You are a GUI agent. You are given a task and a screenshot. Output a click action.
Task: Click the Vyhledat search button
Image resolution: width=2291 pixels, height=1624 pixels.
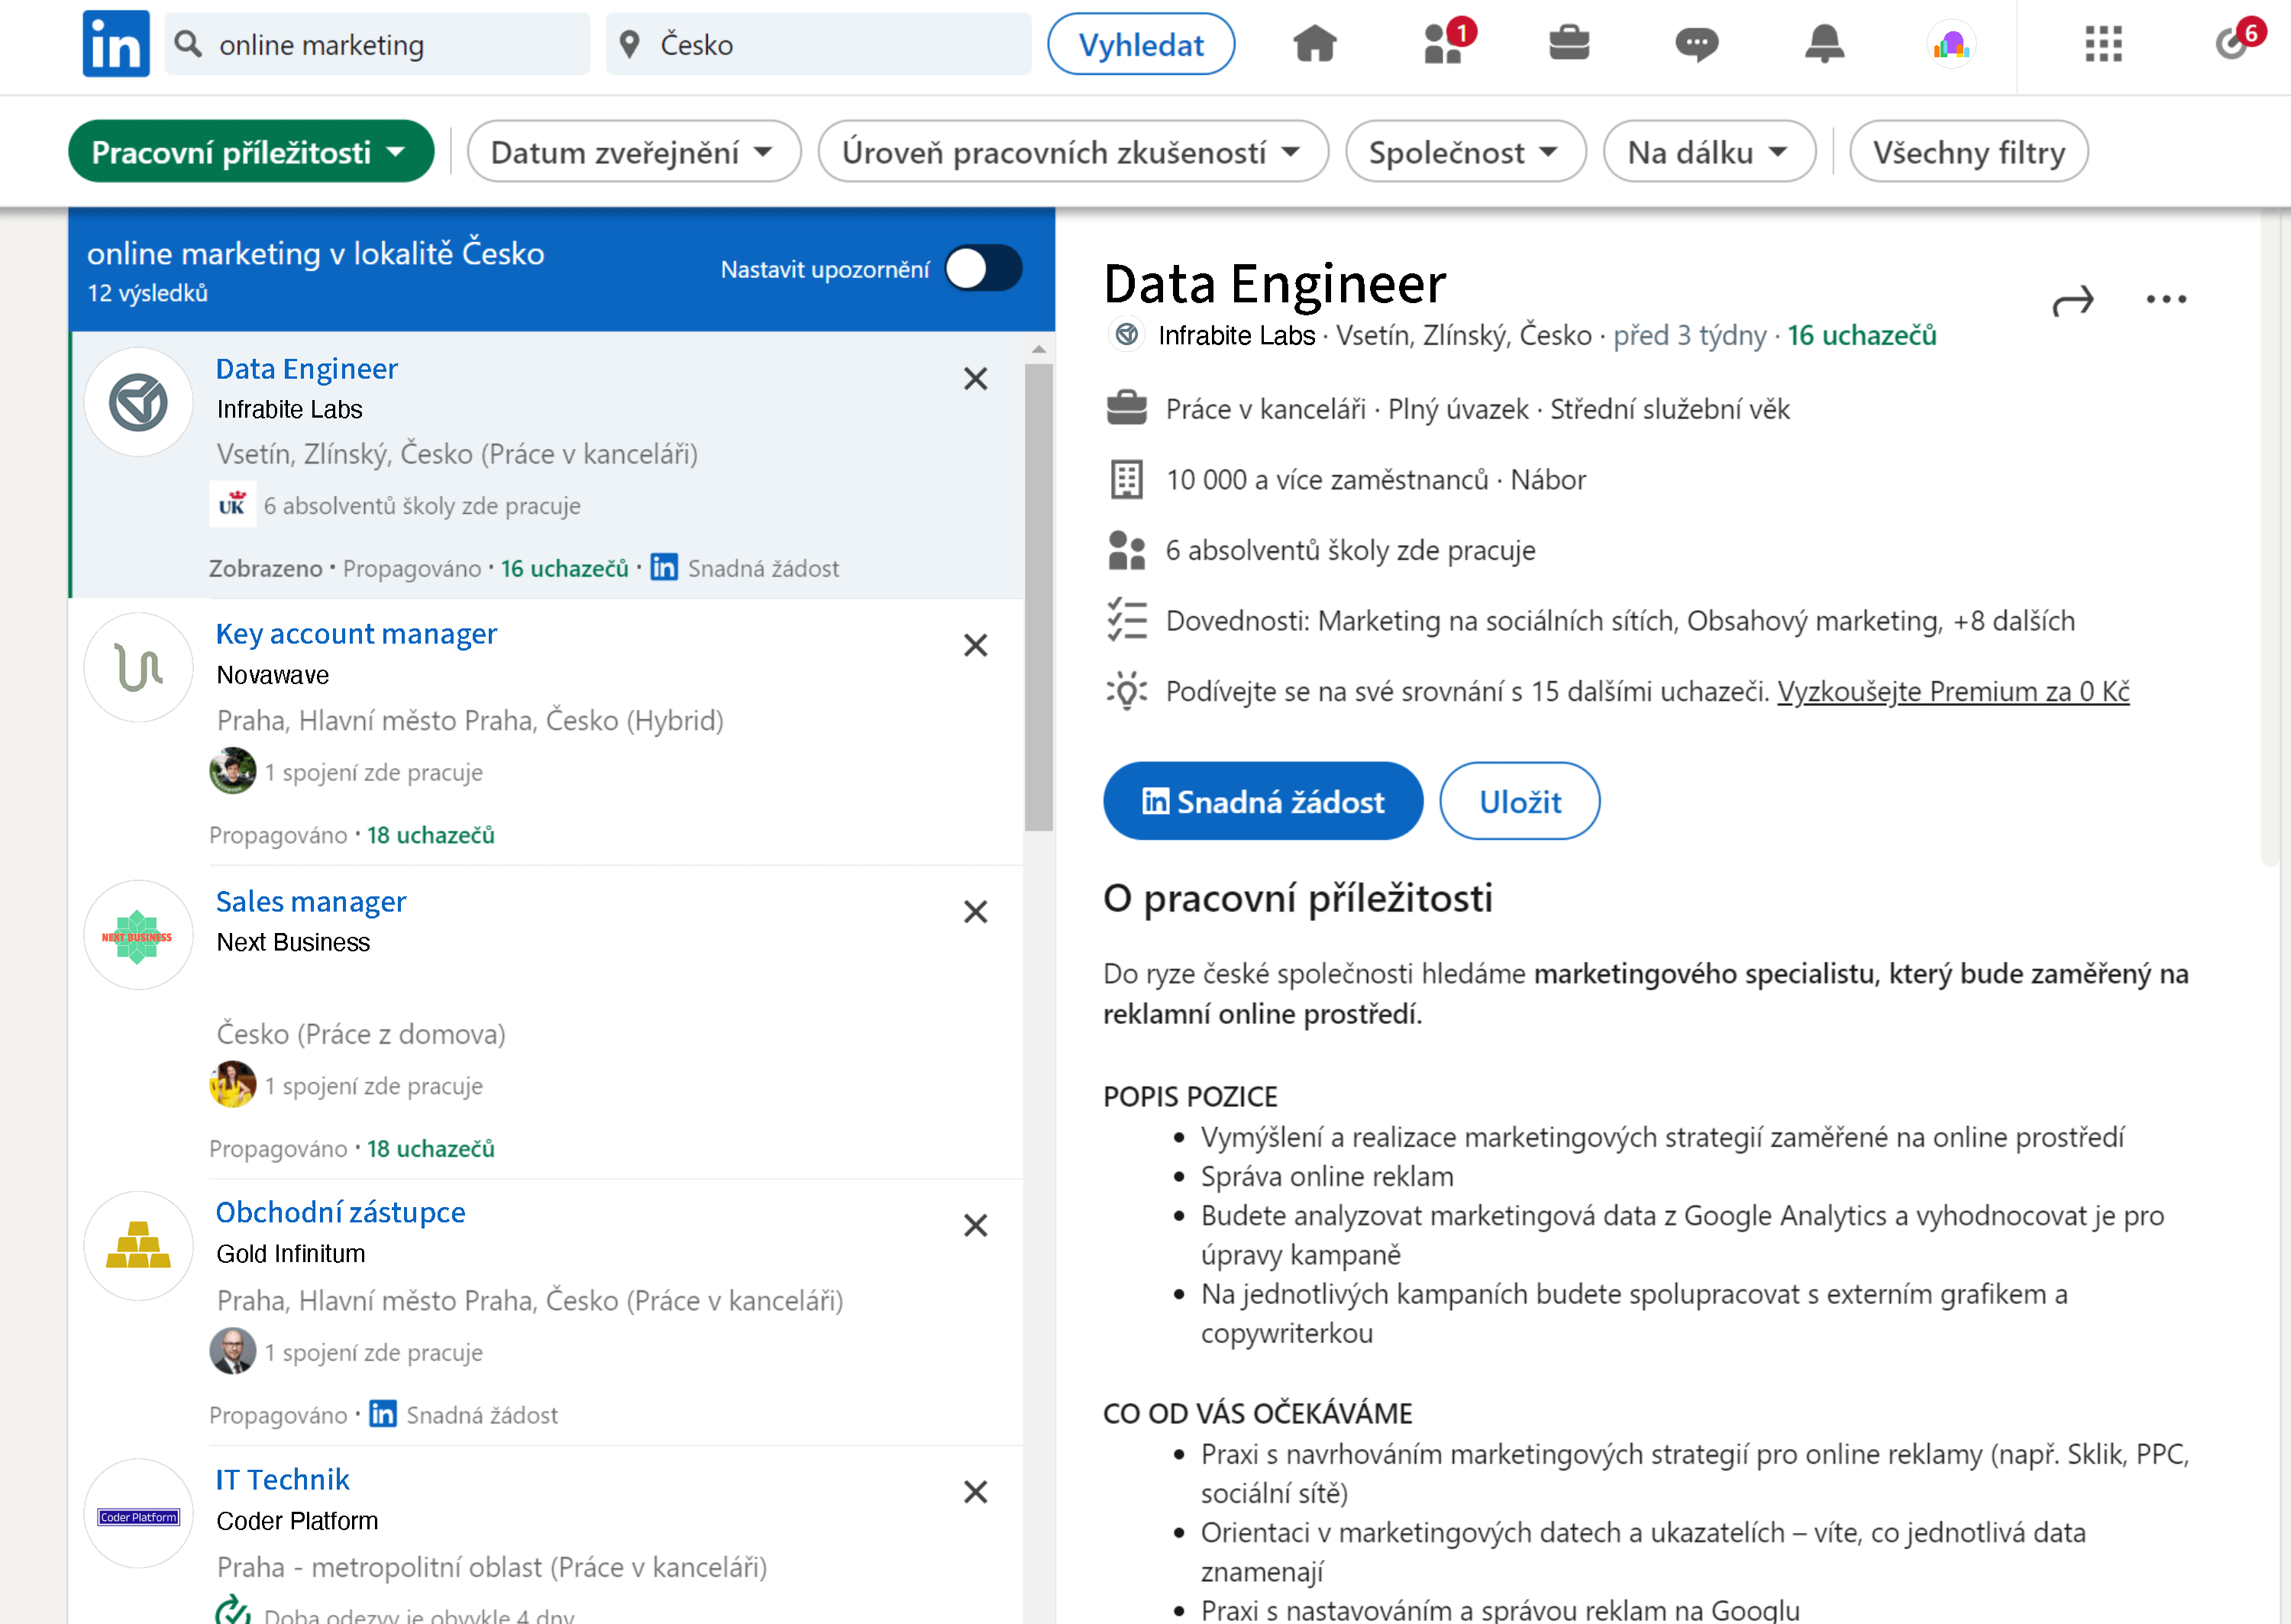point(1140,44)
